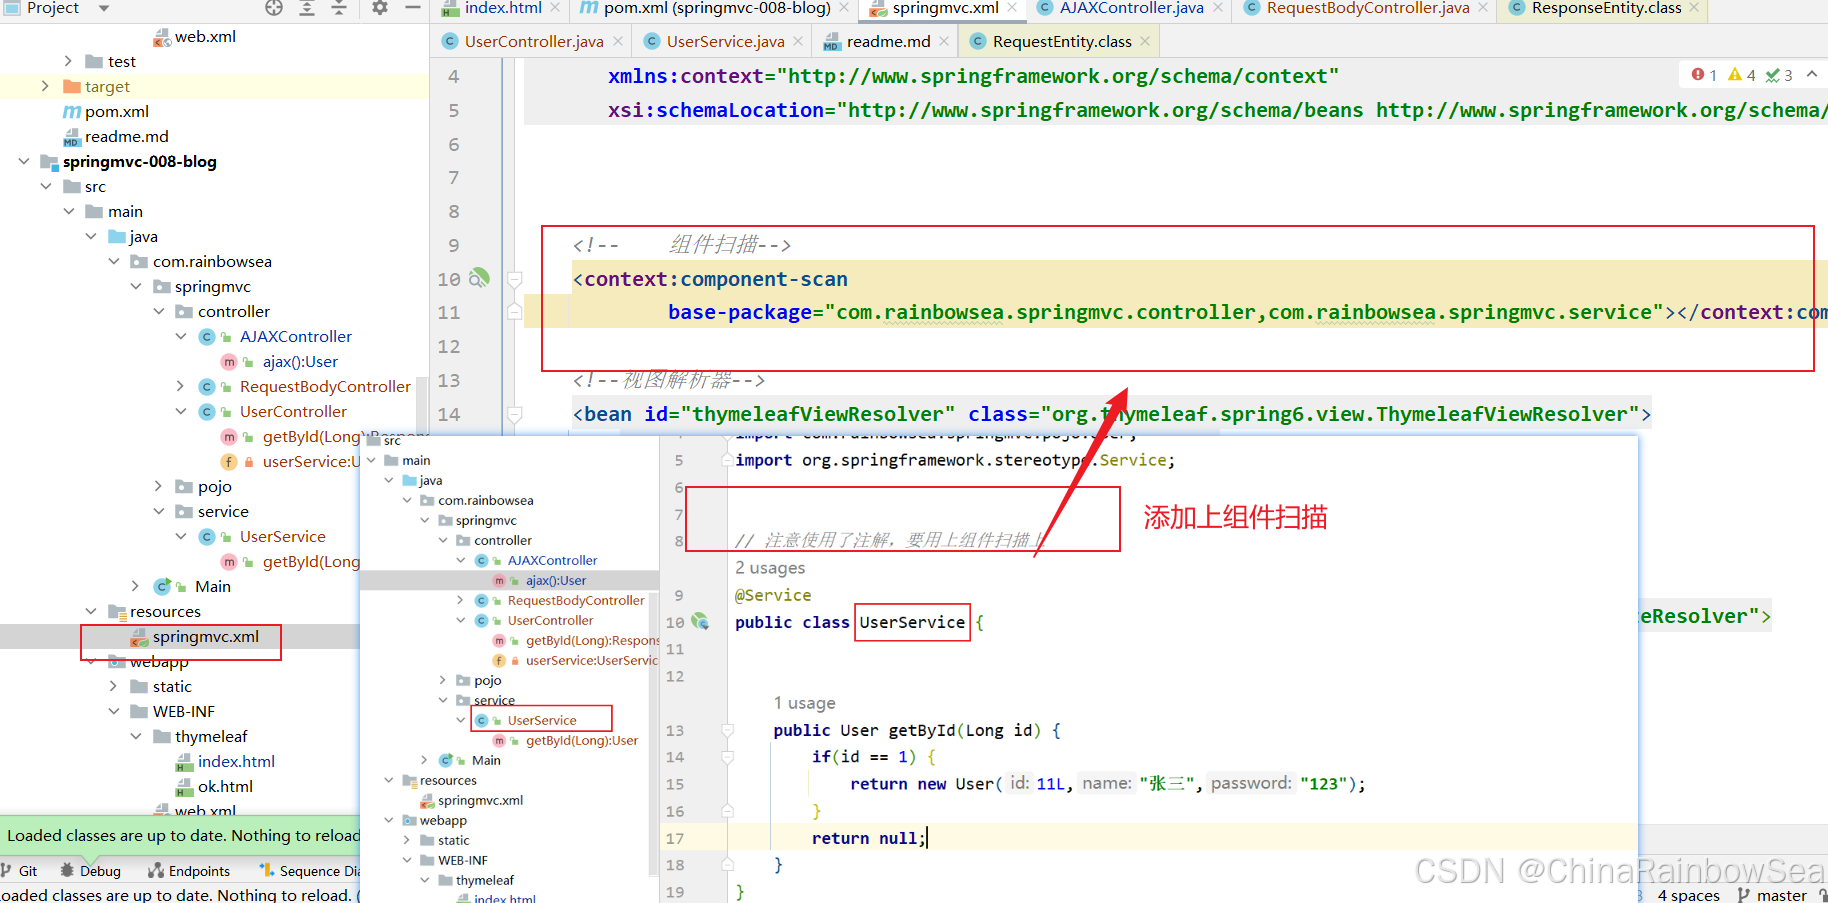Click the '2 usages' hint above @Service
1828x903 pixels.
tap(770, 568)
